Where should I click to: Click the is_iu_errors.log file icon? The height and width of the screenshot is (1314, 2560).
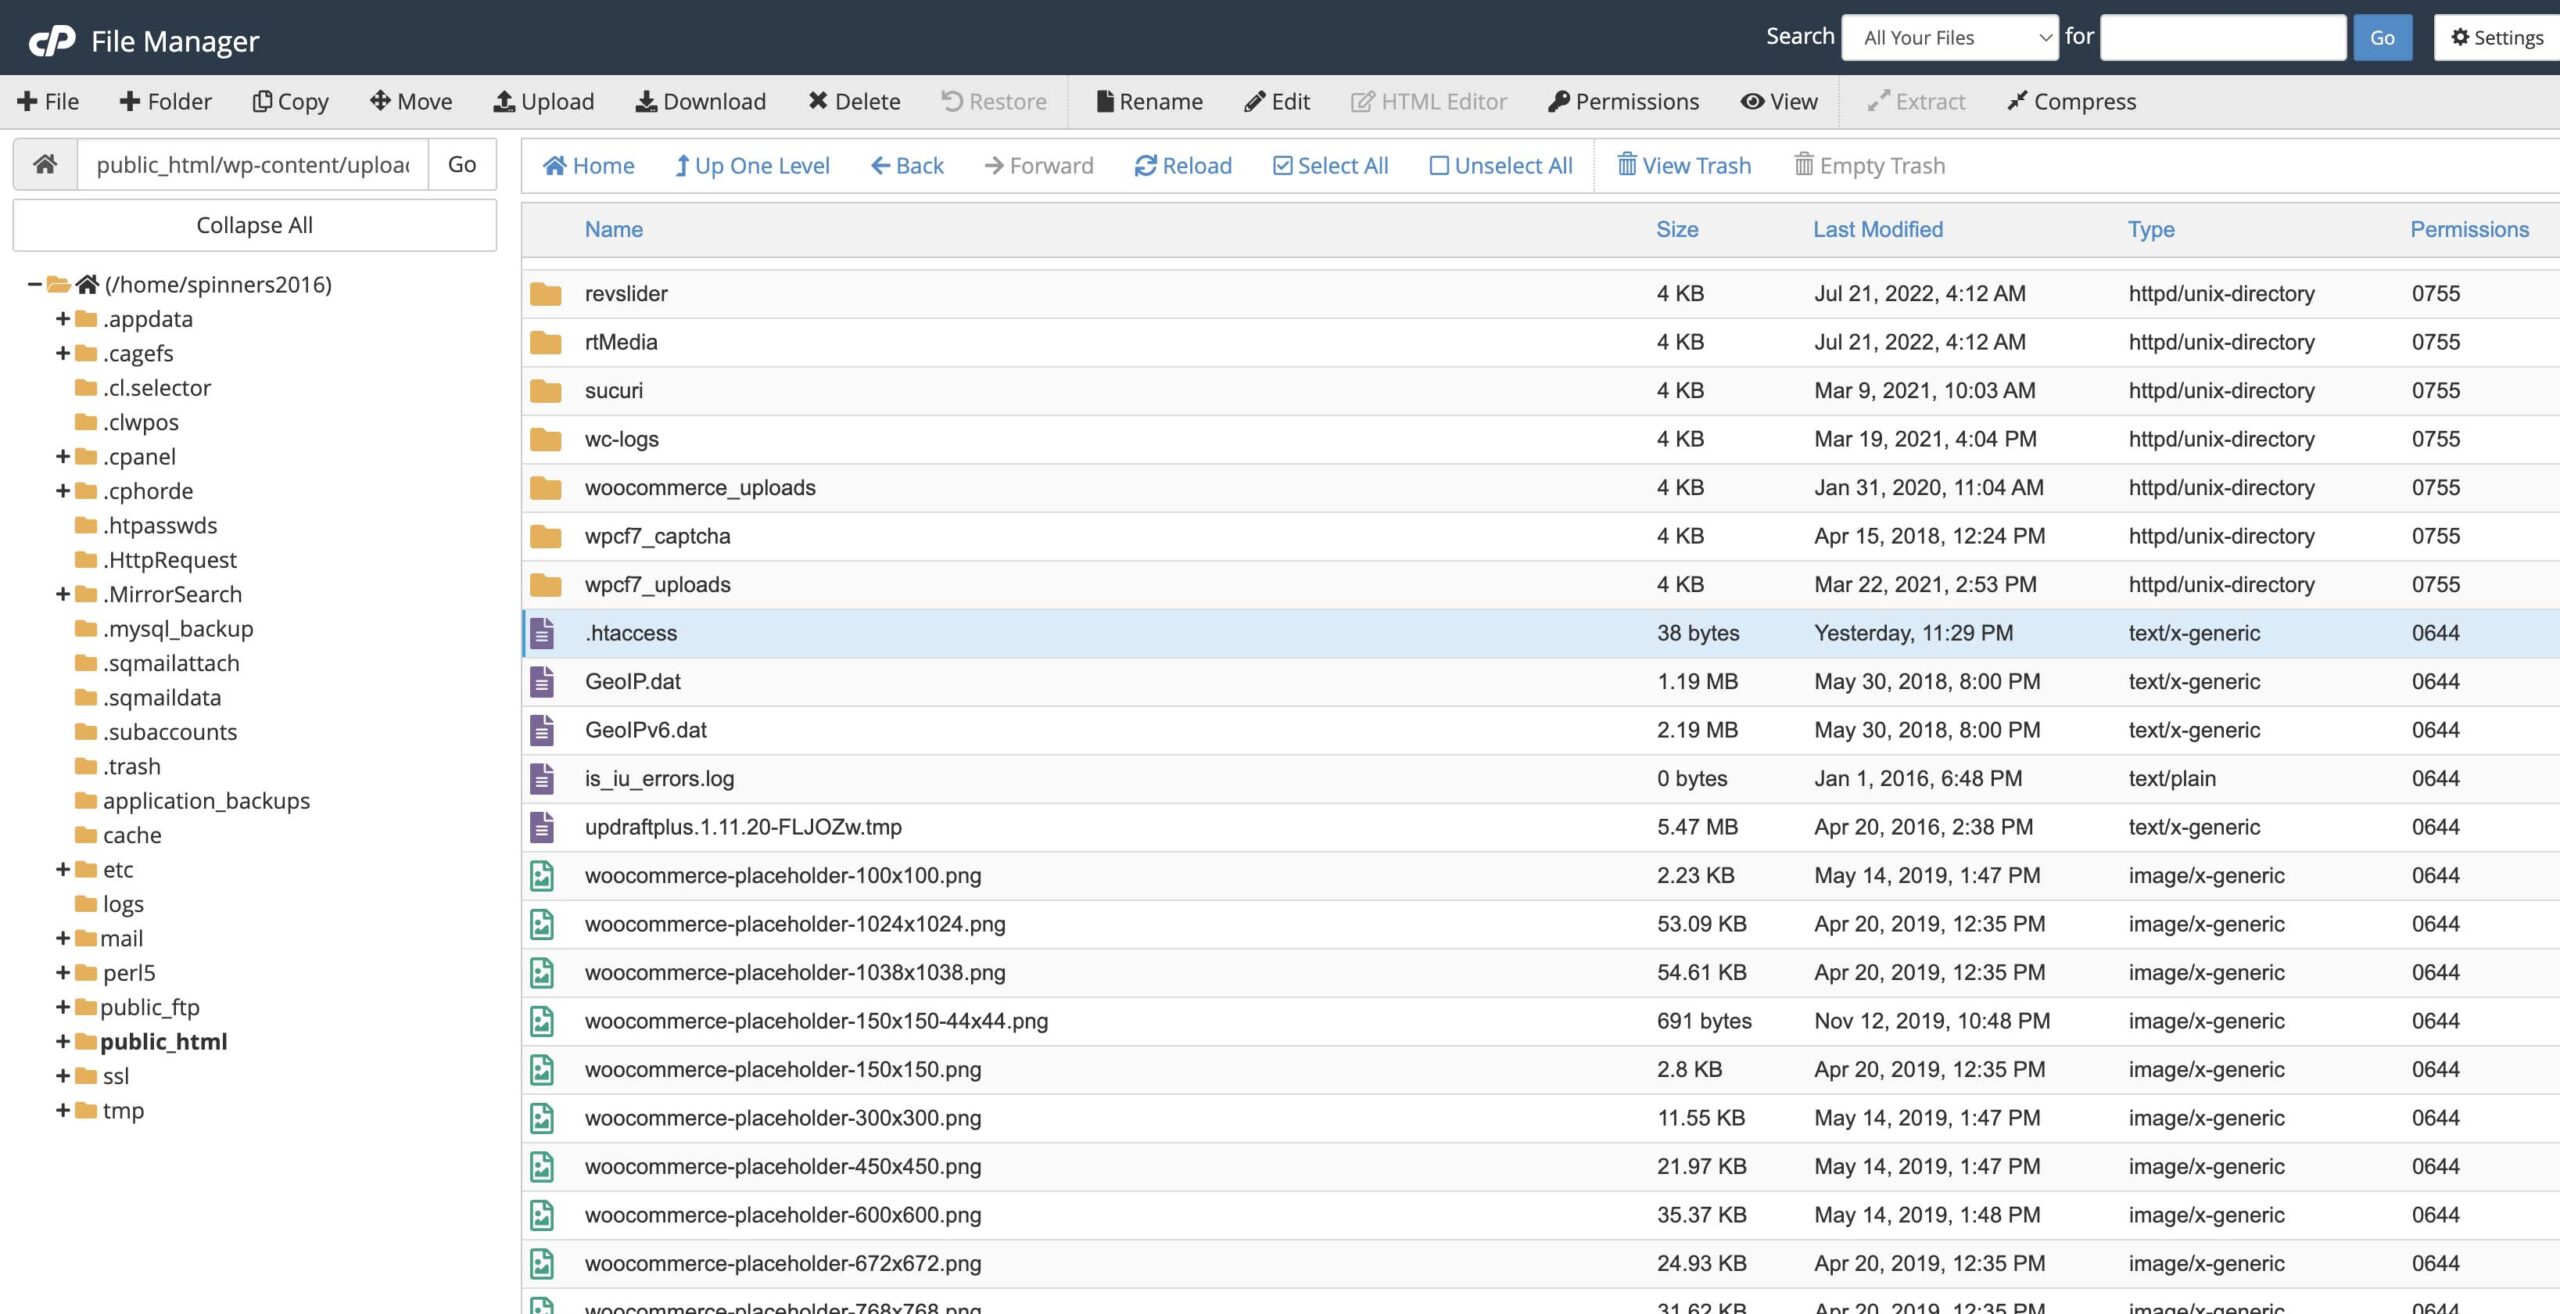click(542, 778)
